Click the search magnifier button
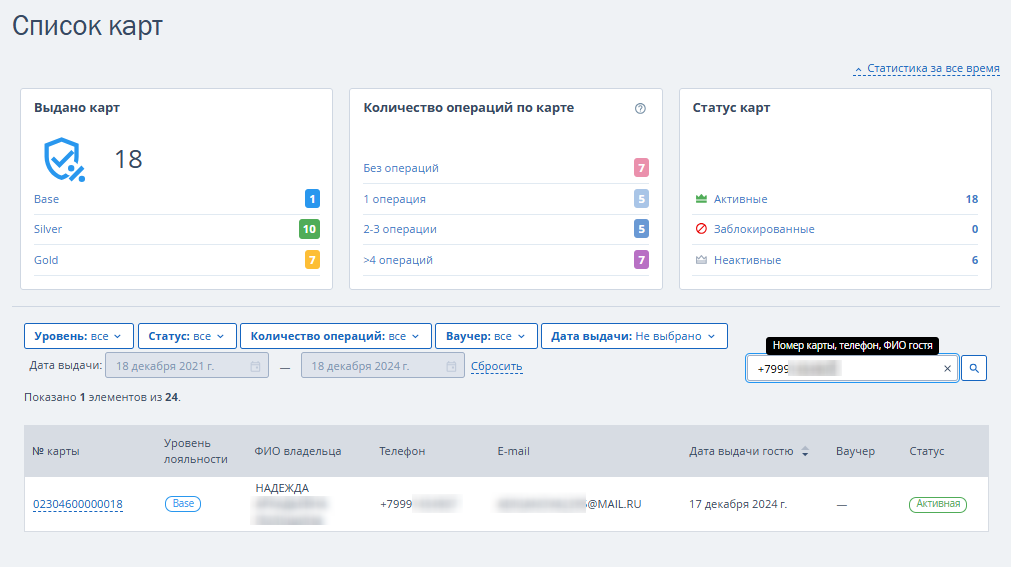Viewport: 1011px width, 567px height. (x=974, y=368)
